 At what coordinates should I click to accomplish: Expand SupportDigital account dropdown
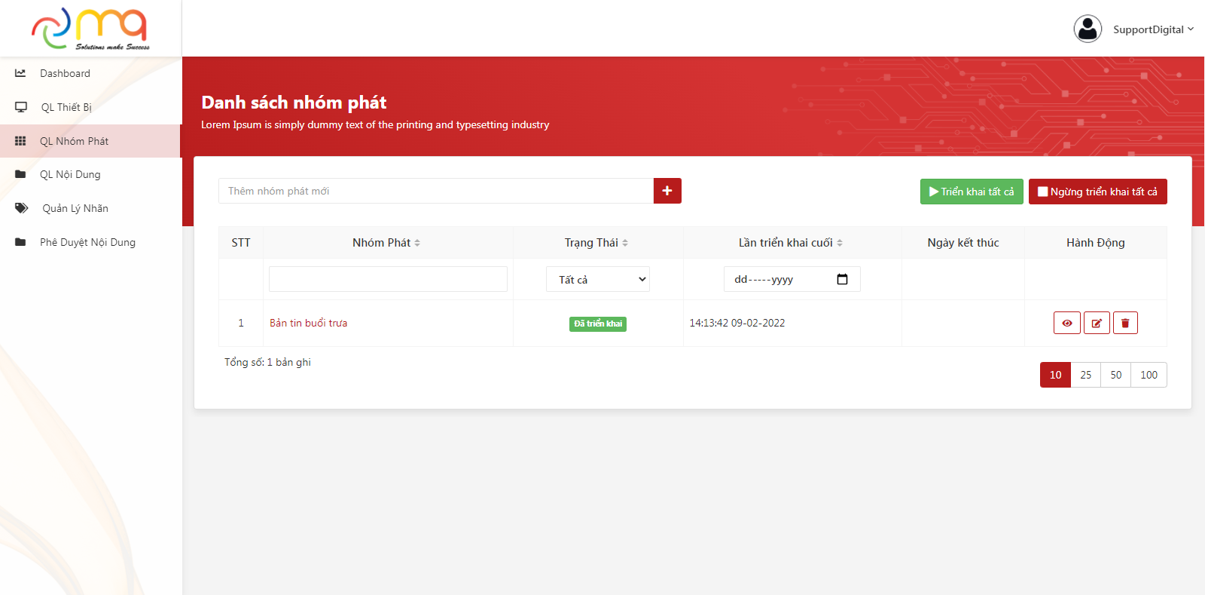pyautogui.click(x=1153, y=30)
